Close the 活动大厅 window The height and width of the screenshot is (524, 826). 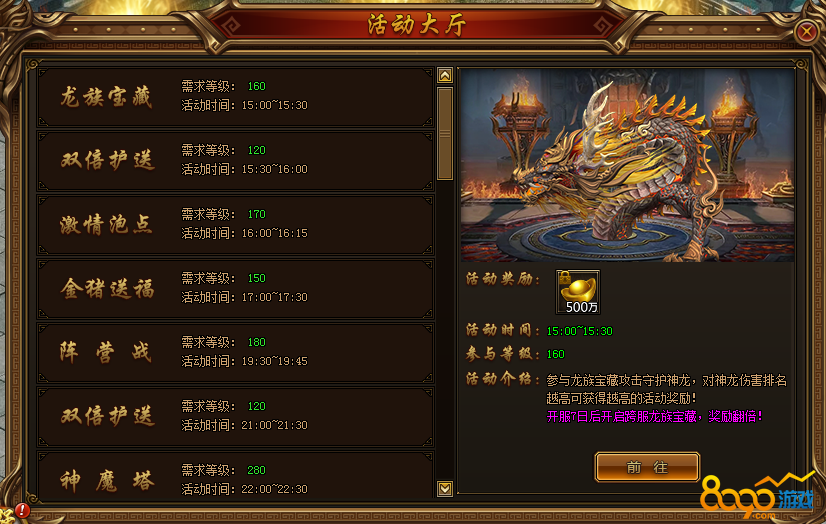(x=807, y=32)
